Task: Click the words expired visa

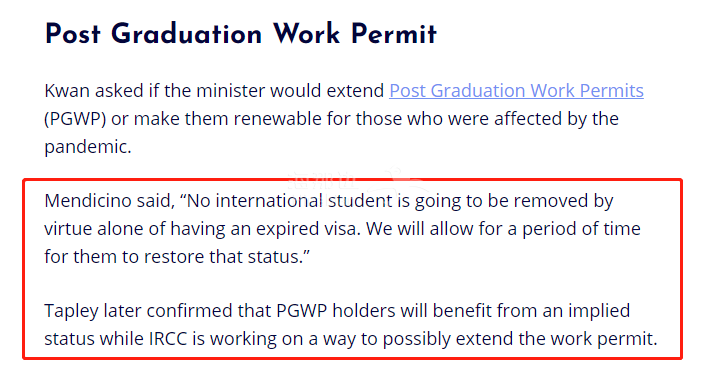Action: 308,229
